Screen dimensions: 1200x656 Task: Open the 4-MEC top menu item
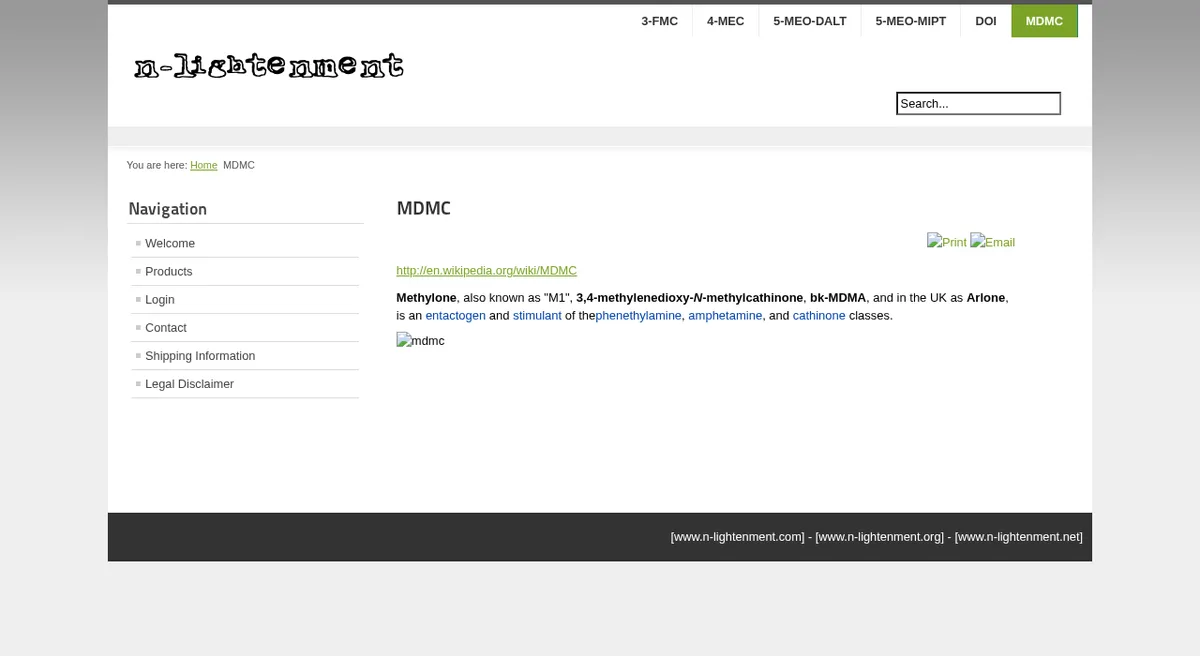click(725, 21)
